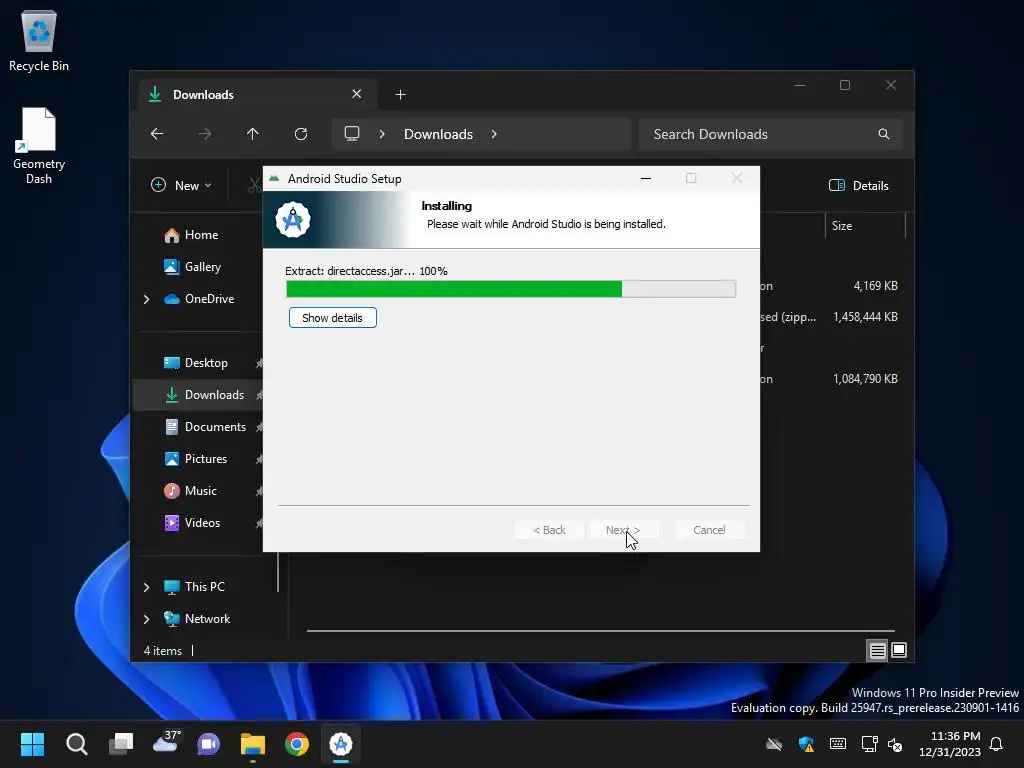Open Gallery in the navigation pane
The width and height of the screenshot is (1024, 768).
pos(192,267)
